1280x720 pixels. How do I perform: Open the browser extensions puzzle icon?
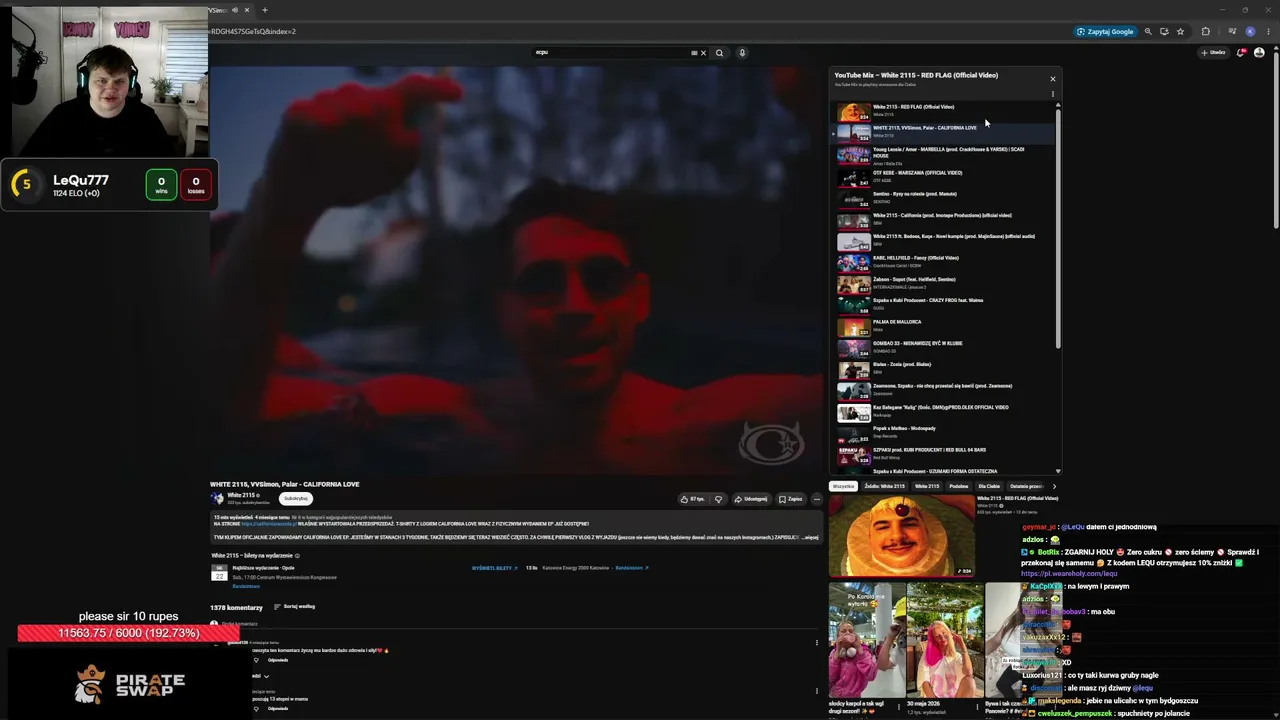click(x=1206, y=31)
